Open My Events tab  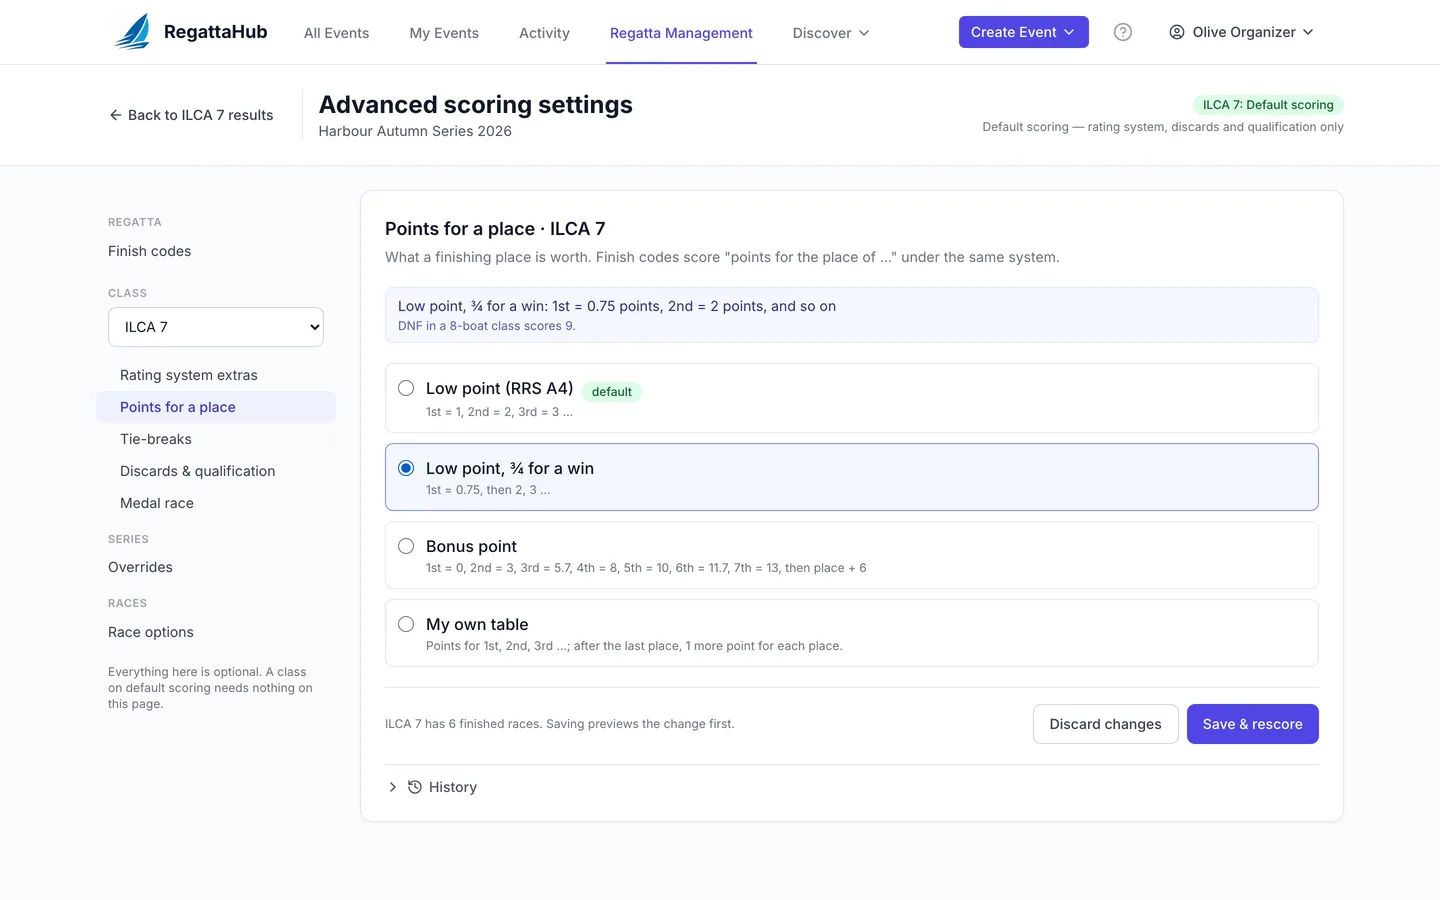[x=444, y=33]
